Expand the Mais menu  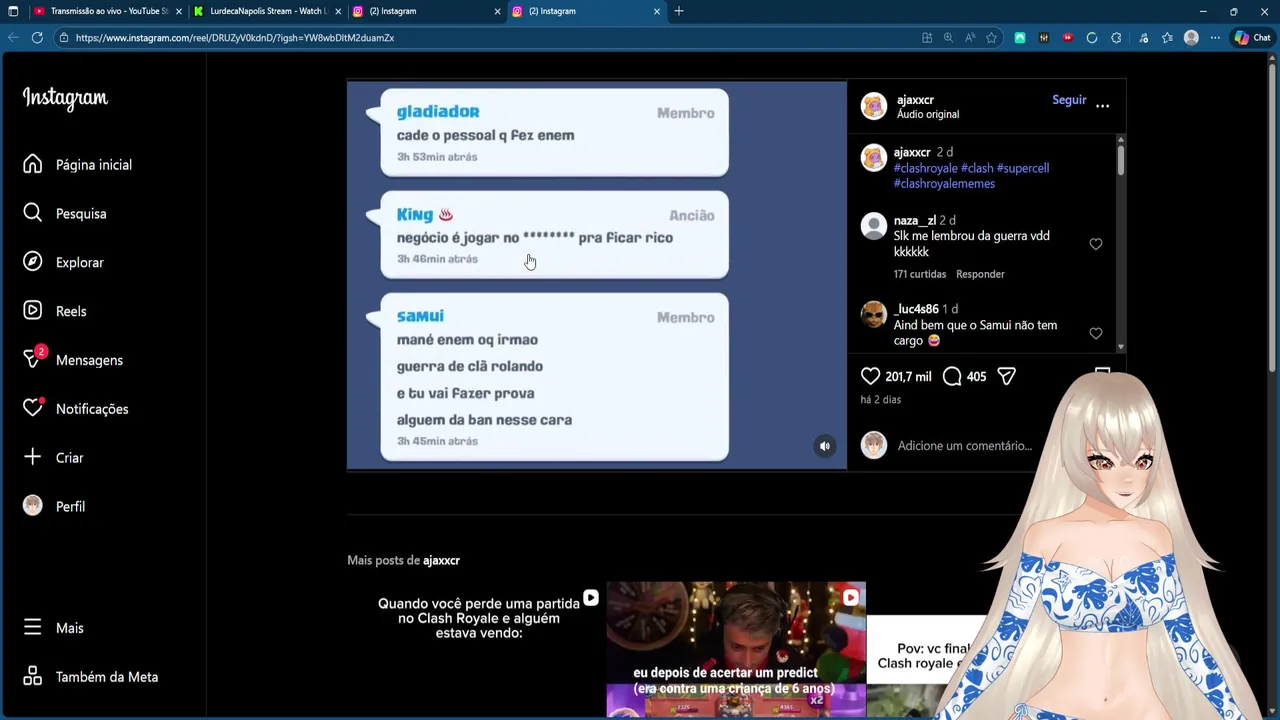pyautogui.click(x=70, y=628)
